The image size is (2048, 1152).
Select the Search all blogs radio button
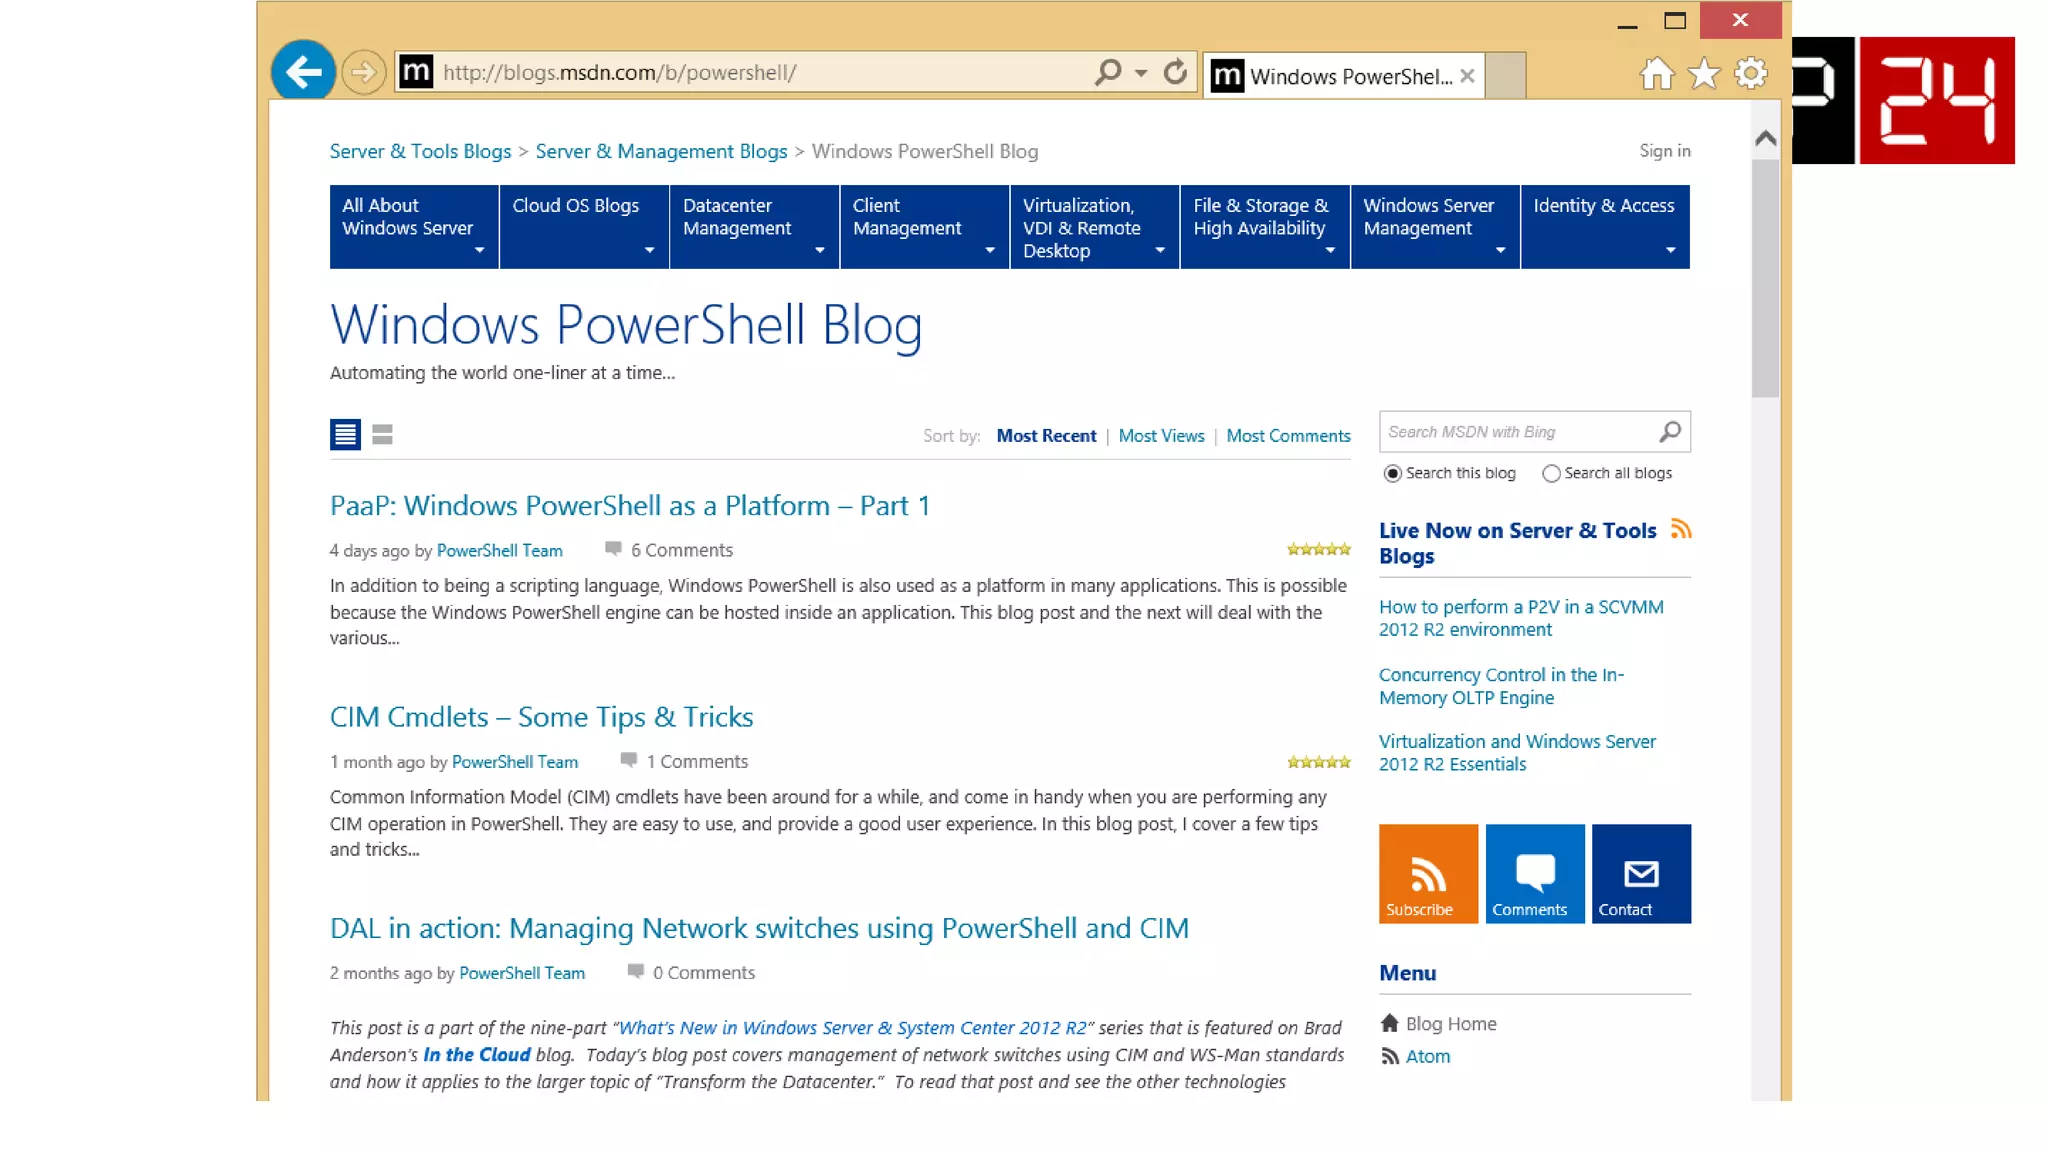1551,474
